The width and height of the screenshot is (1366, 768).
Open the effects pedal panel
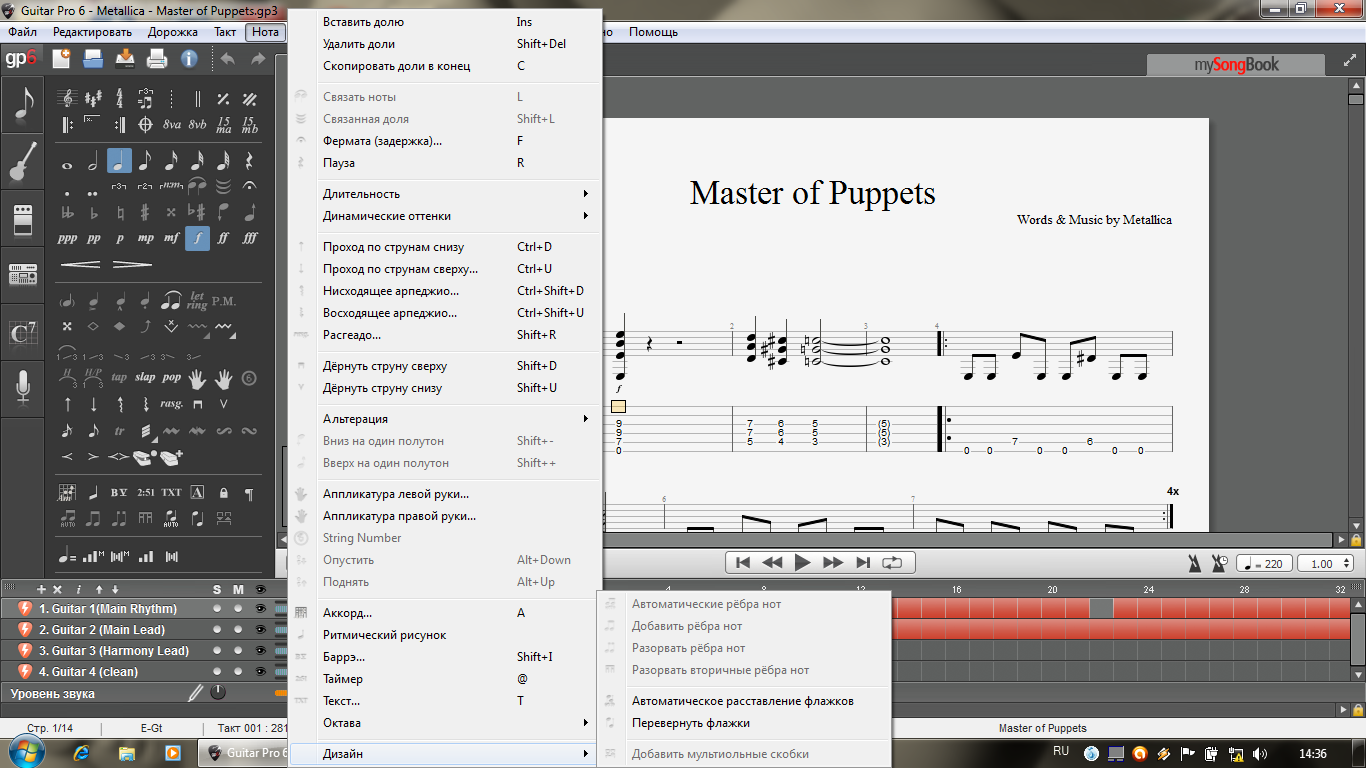coord(23,219)
